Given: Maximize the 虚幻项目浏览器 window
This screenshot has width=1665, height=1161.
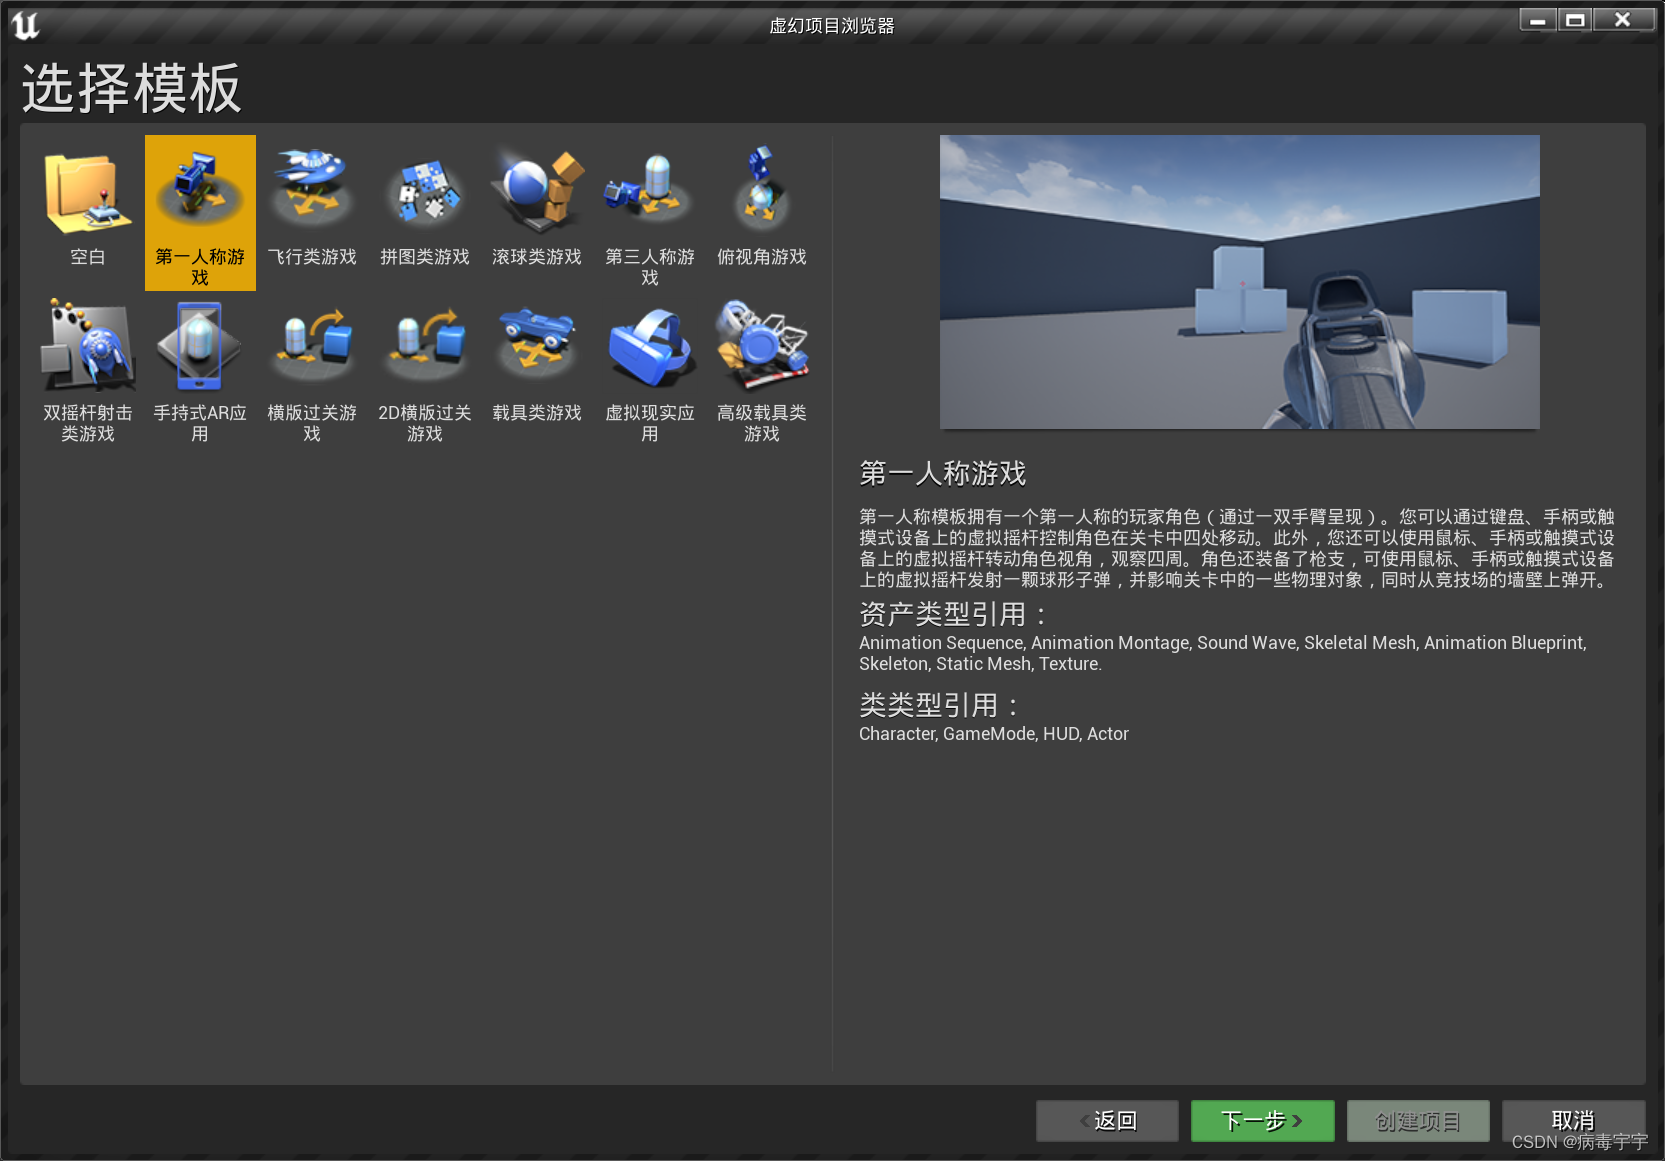Looking at the screenshot, I should coord(1575,19).
